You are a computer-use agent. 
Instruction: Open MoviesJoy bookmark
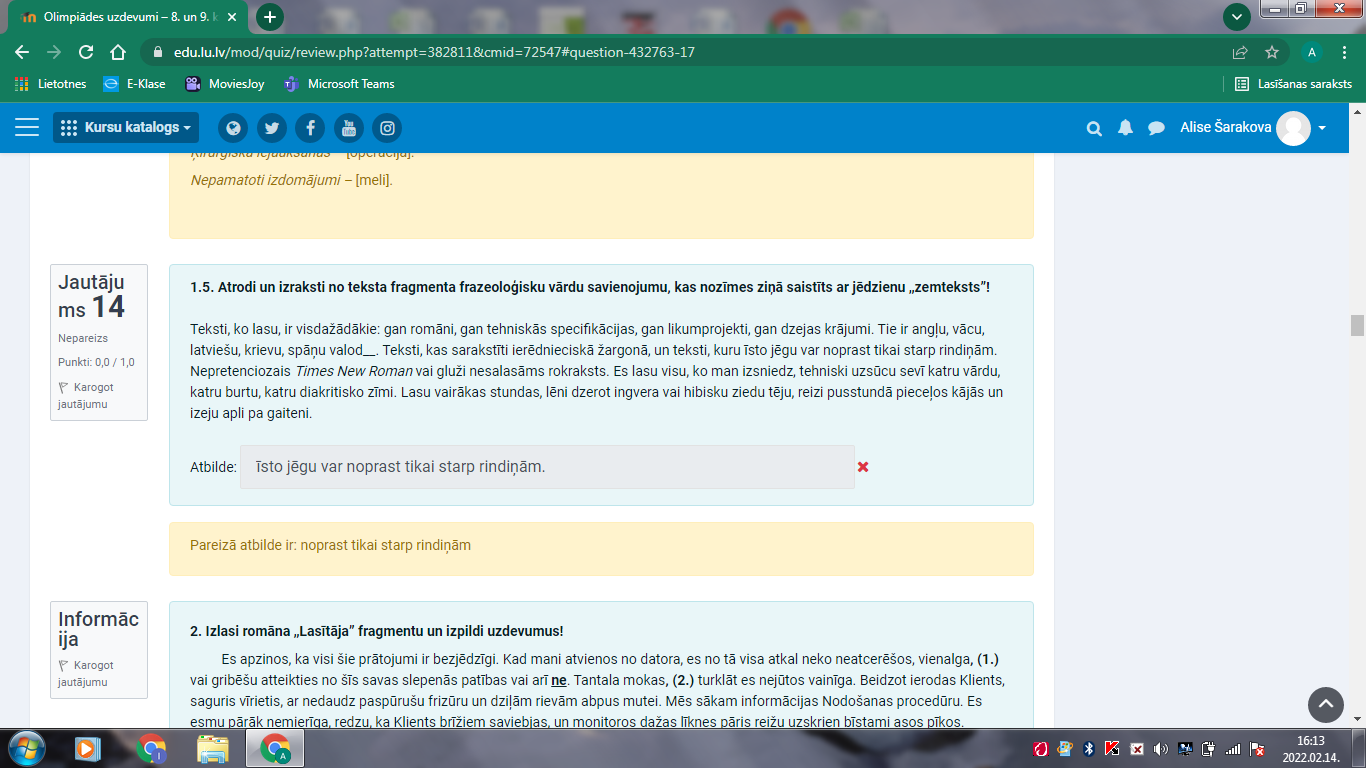(x=225, y=84)
